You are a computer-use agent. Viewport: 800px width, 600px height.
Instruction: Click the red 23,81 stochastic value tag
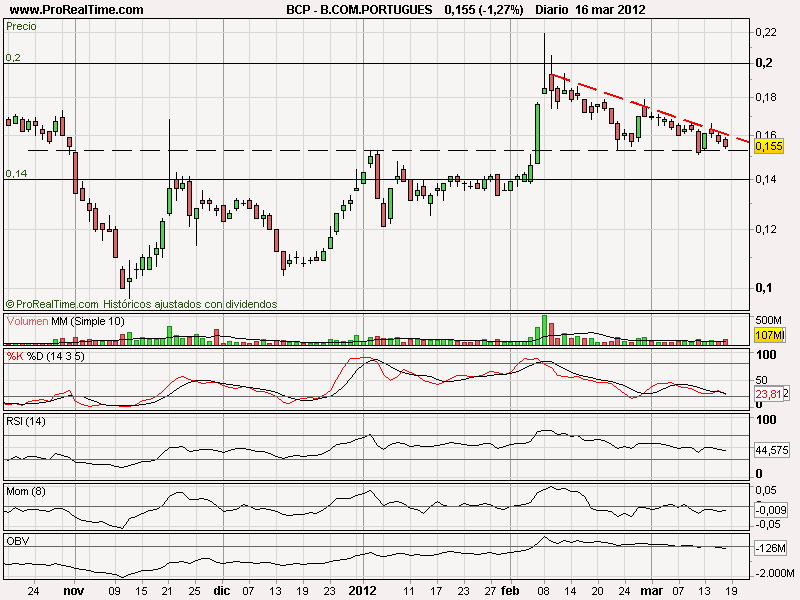[768, 394]
